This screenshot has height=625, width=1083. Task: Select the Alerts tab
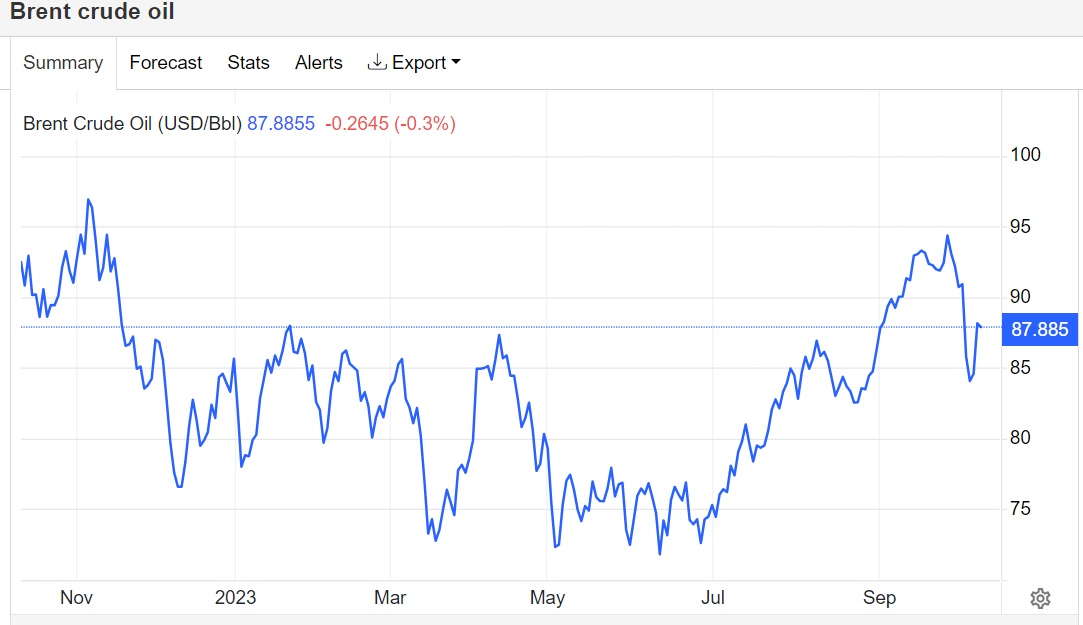point(318,62)
